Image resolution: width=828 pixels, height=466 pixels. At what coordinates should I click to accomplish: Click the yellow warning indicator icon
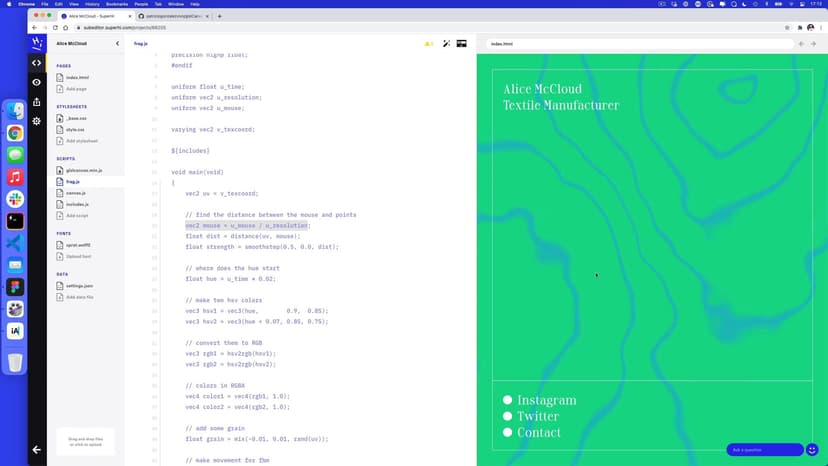click(428, 44)
